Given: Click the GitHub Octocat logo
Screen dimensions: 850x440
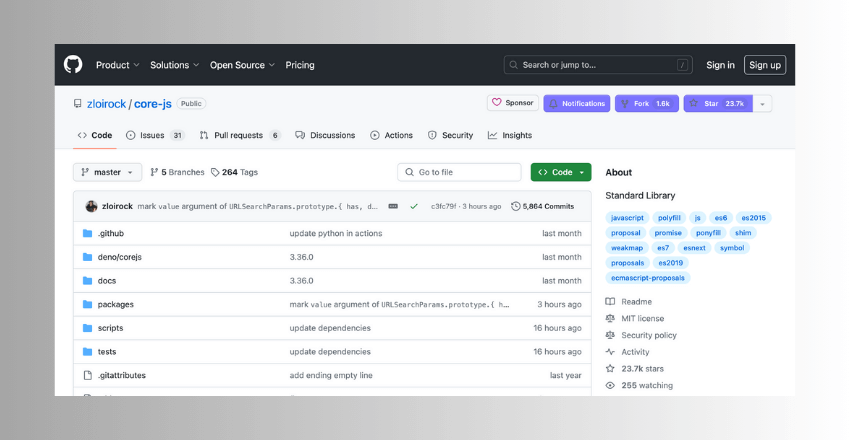Looking at the screenshot, I should (x=73, y=64).
